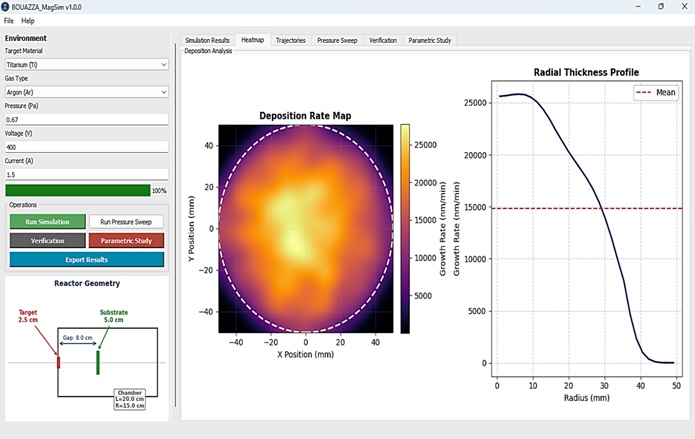Open the Help menu
This screenshot has width=695, height=439.
[27, 21]
